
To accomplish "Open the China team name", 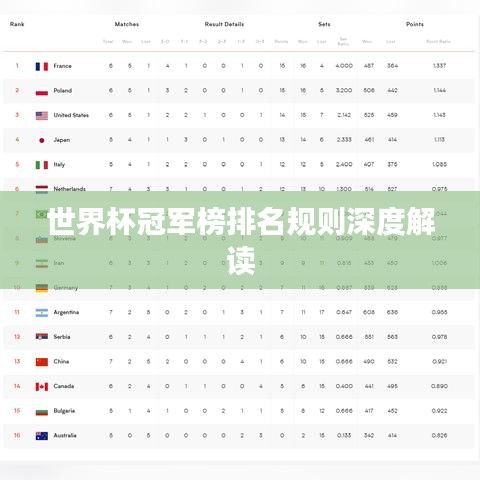I will 61,362.
